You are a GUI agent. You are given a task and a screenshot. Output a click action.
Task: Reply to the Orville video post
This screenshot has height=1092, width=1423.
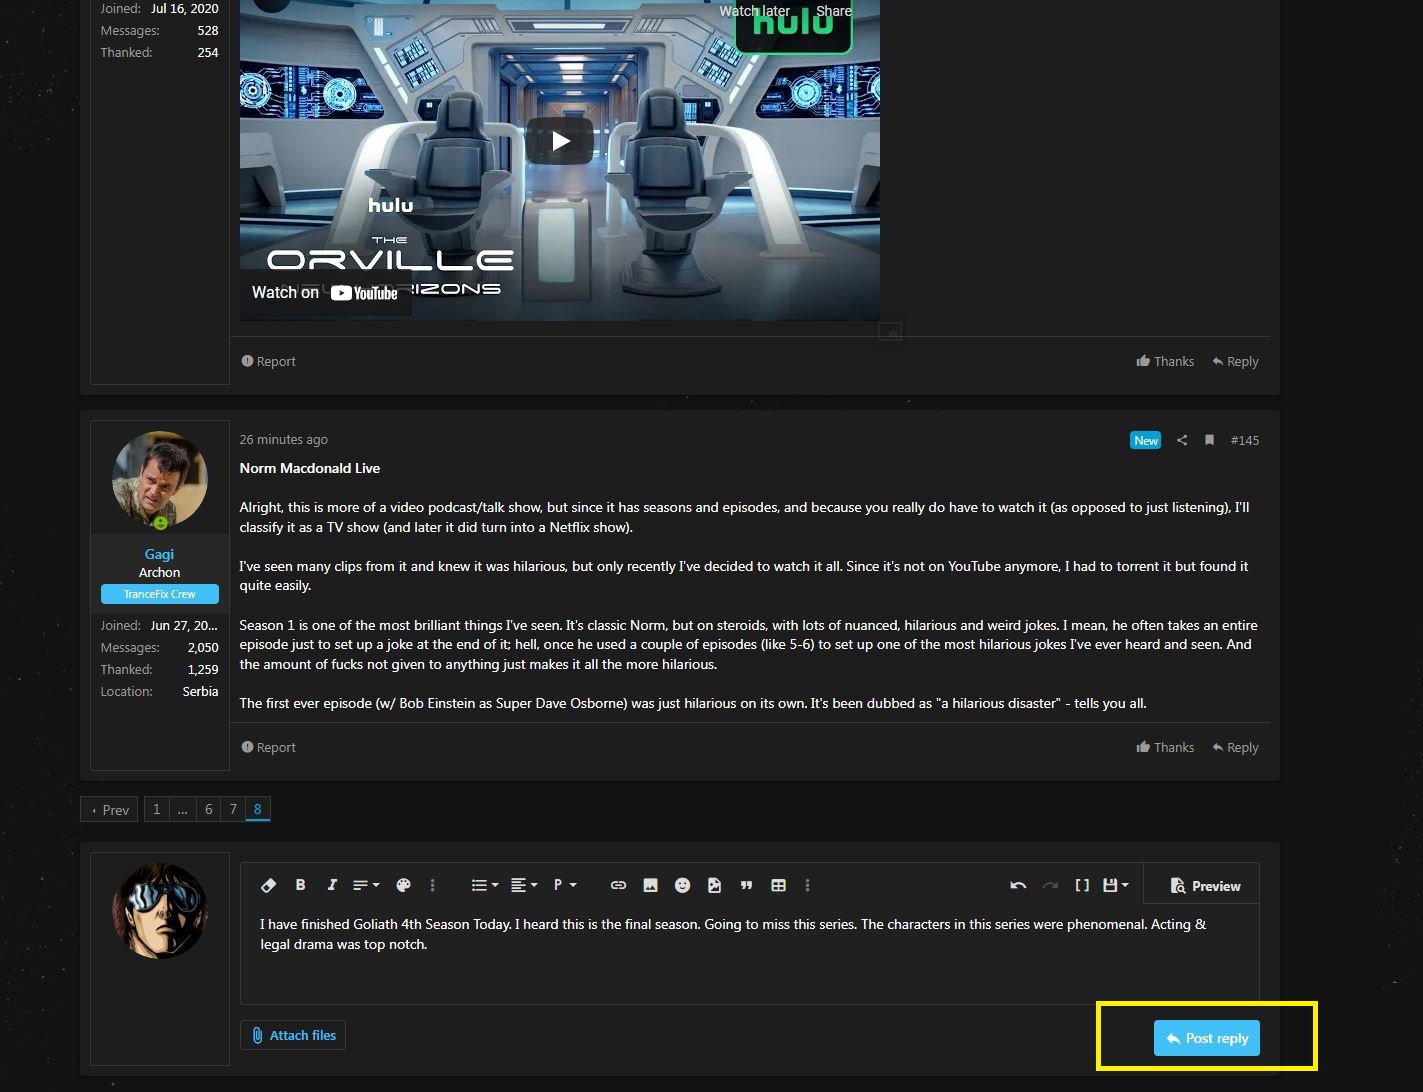[x=1235, y=361]
